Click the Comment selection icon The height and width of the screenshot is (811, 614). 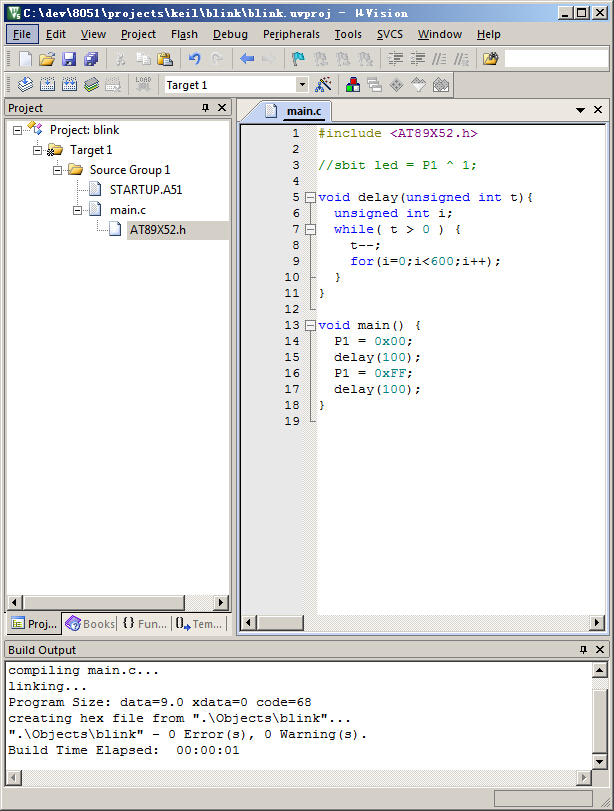point(439,59)
